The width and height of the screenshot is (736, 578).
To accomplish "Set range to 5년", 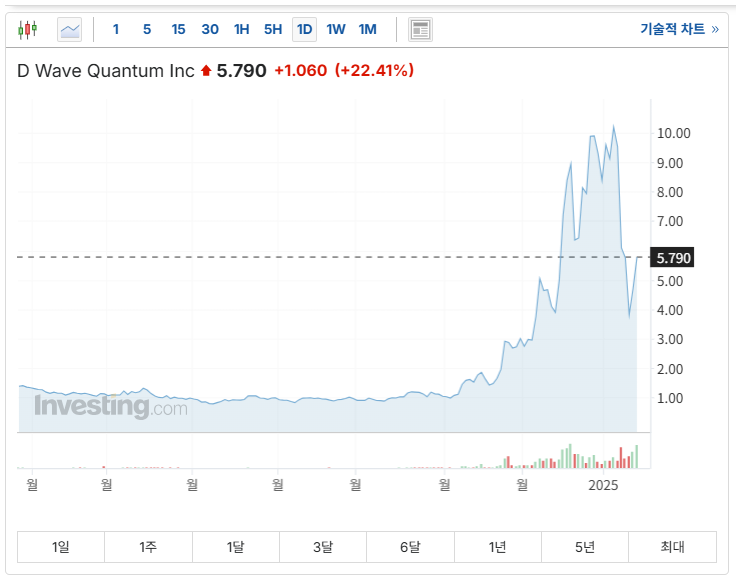I will (585, 547).
